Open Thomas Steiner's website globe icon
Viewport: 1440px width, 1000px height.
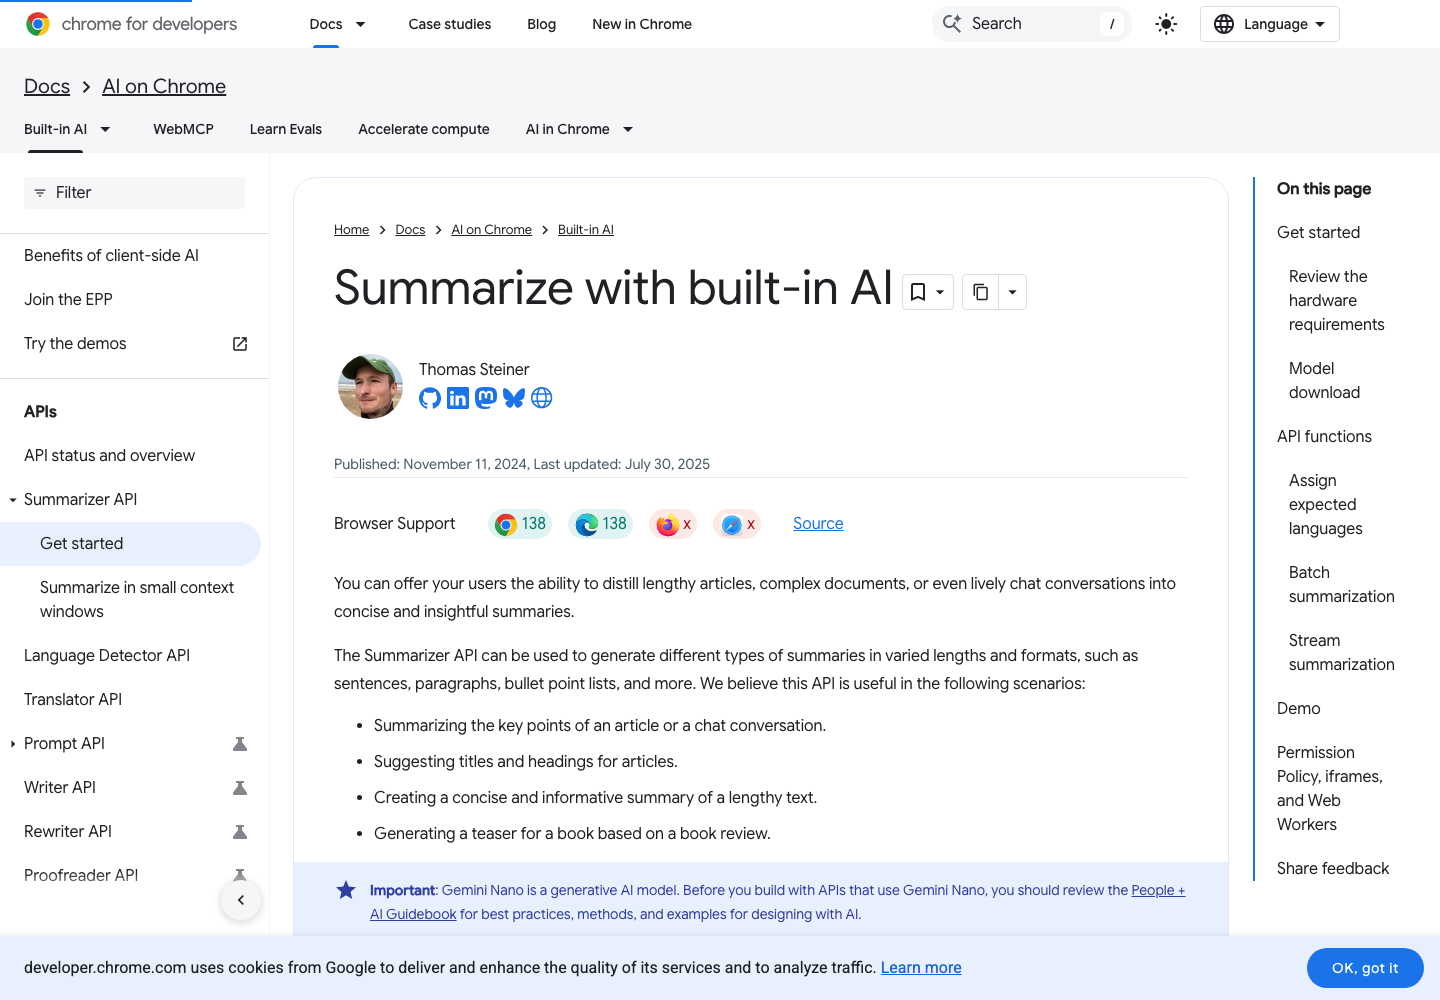click(542, 398)
